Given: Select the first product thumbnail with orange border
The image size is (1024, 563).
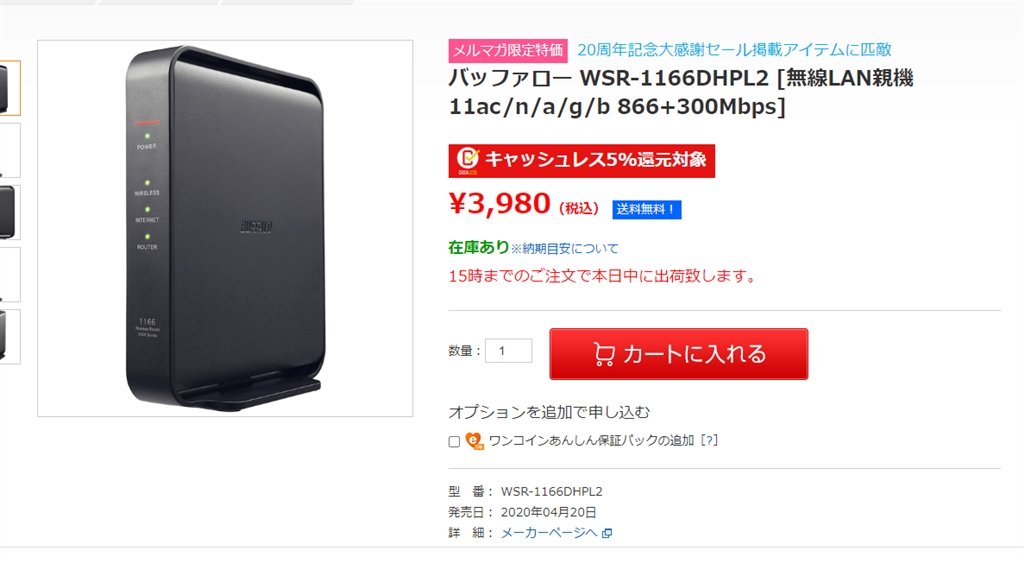Looking at the screenshot, I should click(x=10, y=88).
